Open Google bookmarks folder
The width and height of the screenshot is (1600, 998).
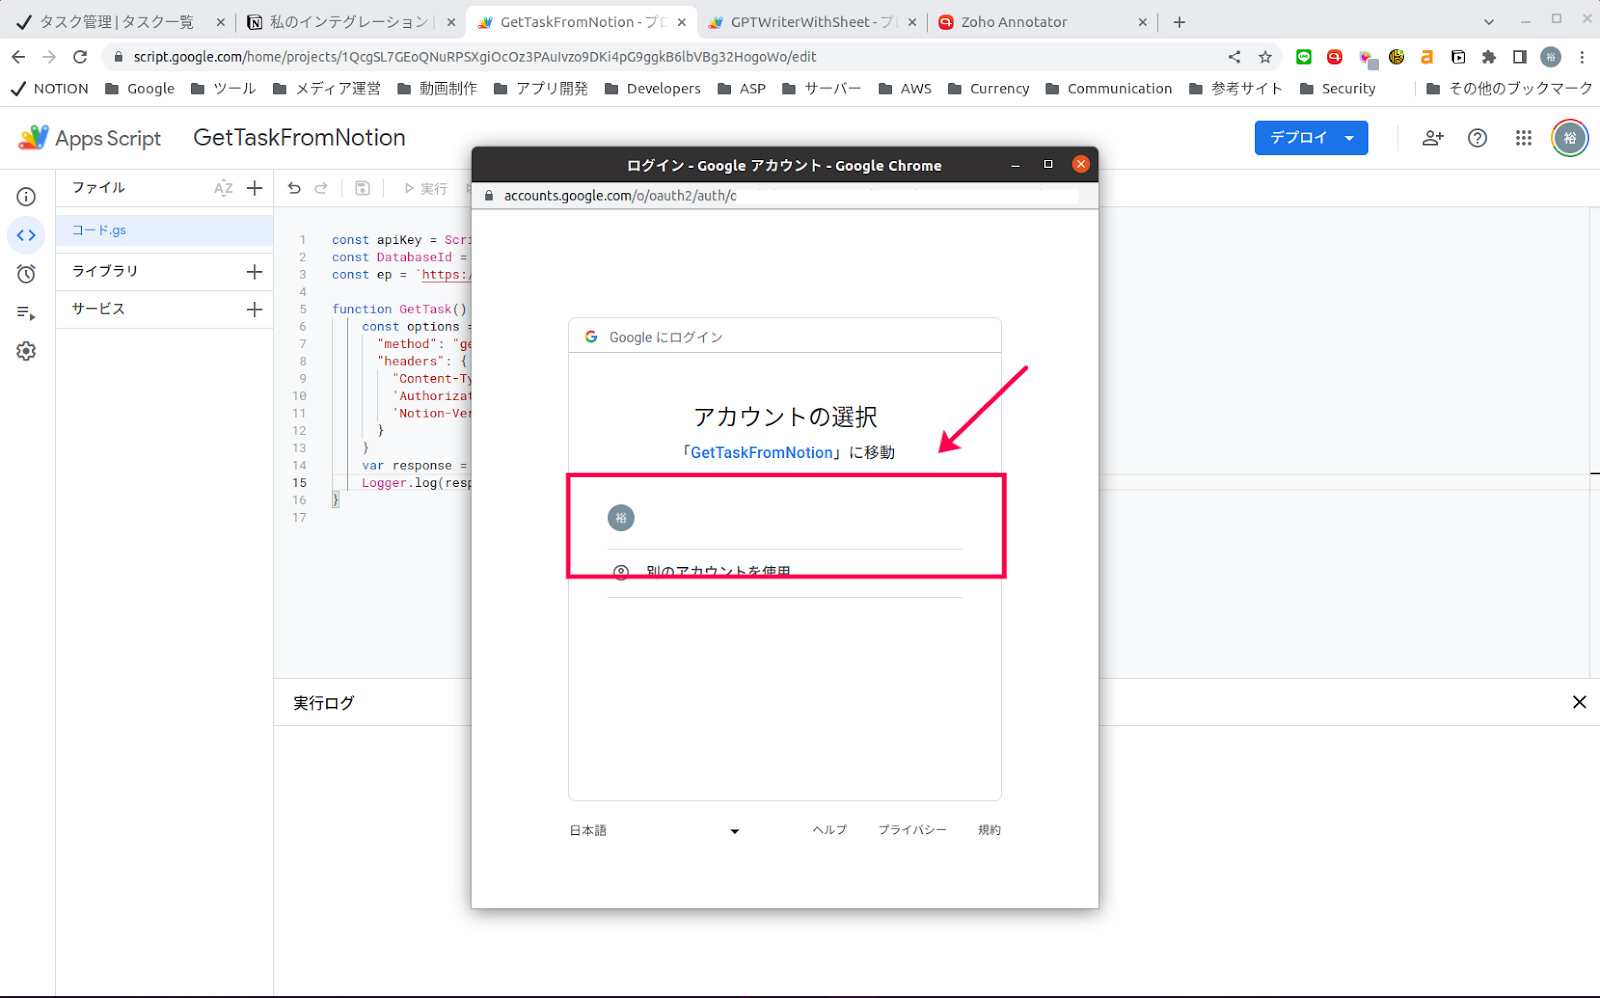point(140,88)
